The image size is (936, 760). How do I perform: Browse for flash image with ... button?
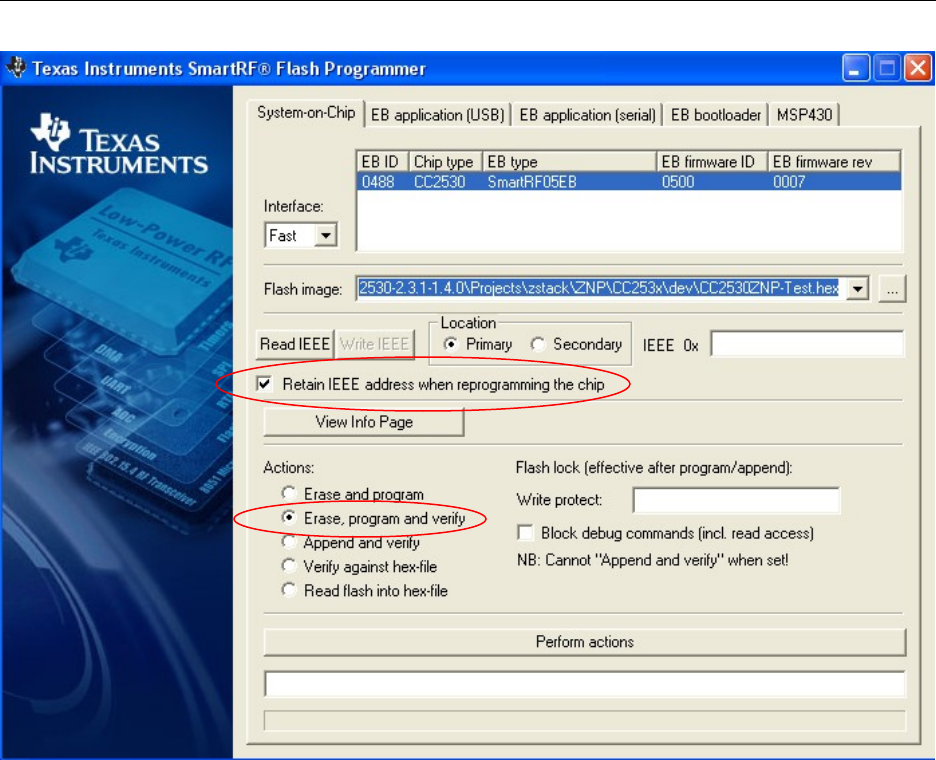(892, 289)
